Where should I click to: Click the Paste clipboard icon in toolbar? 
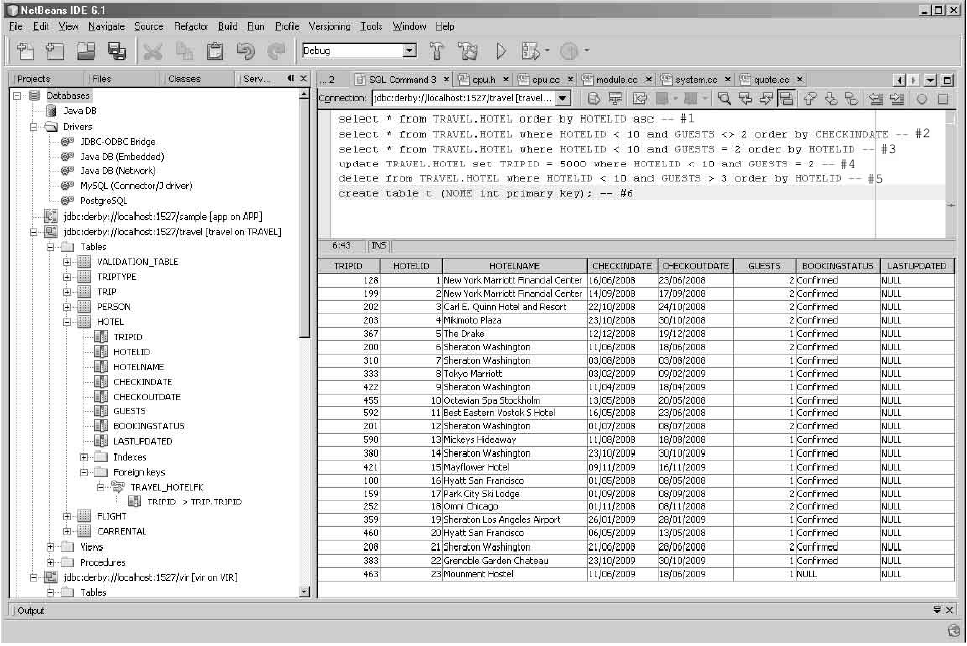214,51
